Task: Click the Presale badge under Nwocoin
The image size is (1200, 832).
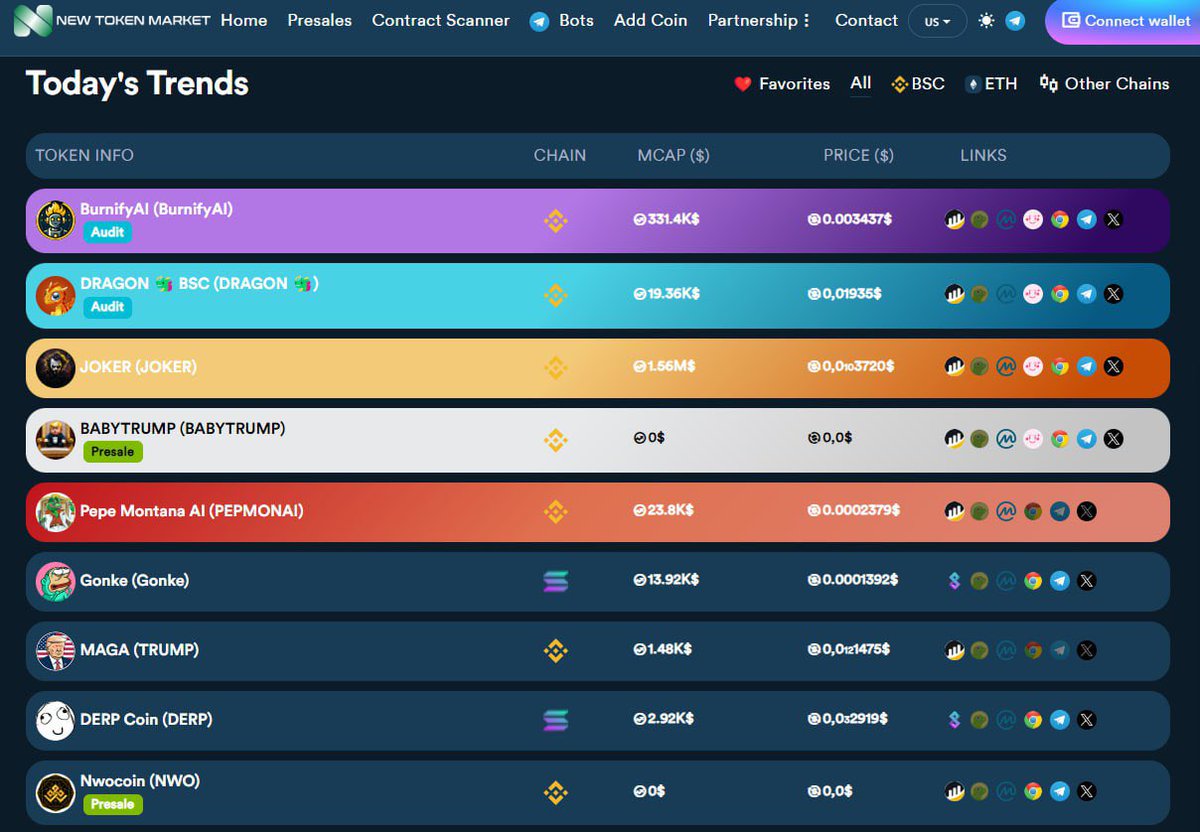Action: [113, 804]
